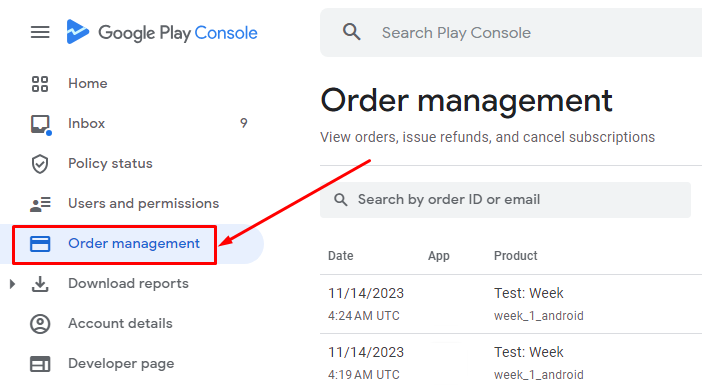Open the Policy status page

pyautogui.click(x=110, y=164)
